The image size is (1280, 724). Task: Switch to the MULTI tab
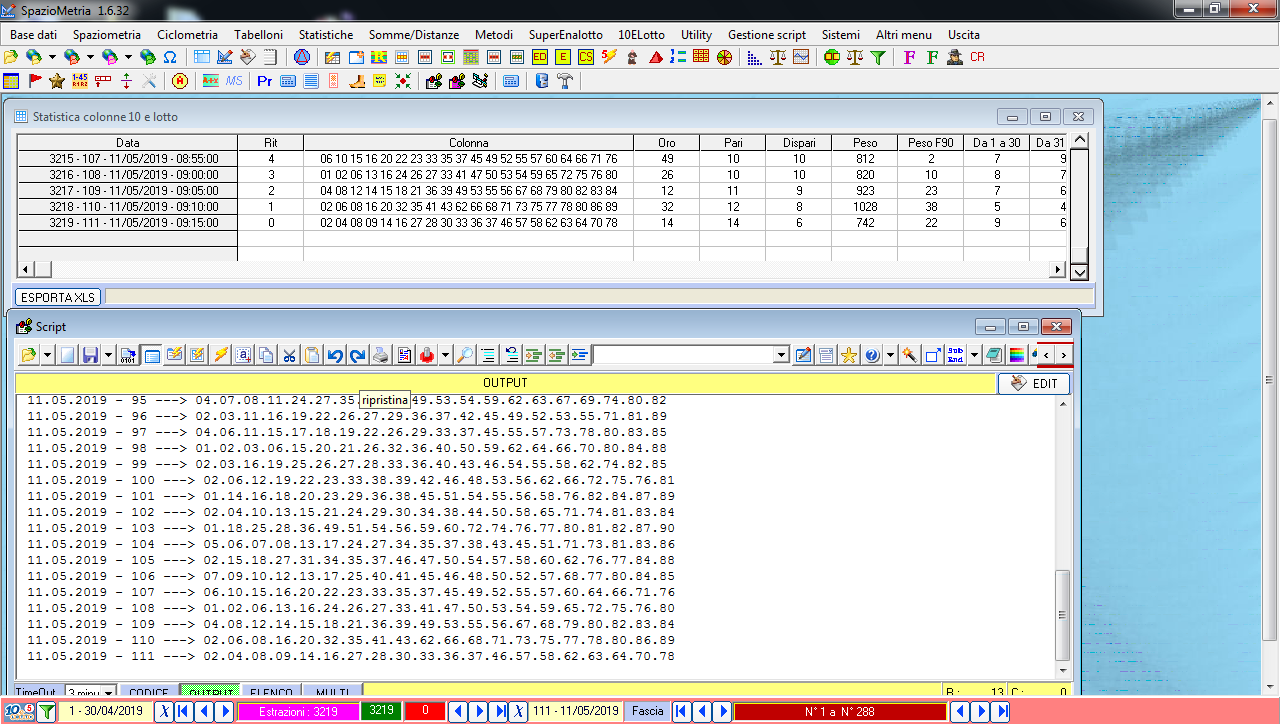point(332,692)
